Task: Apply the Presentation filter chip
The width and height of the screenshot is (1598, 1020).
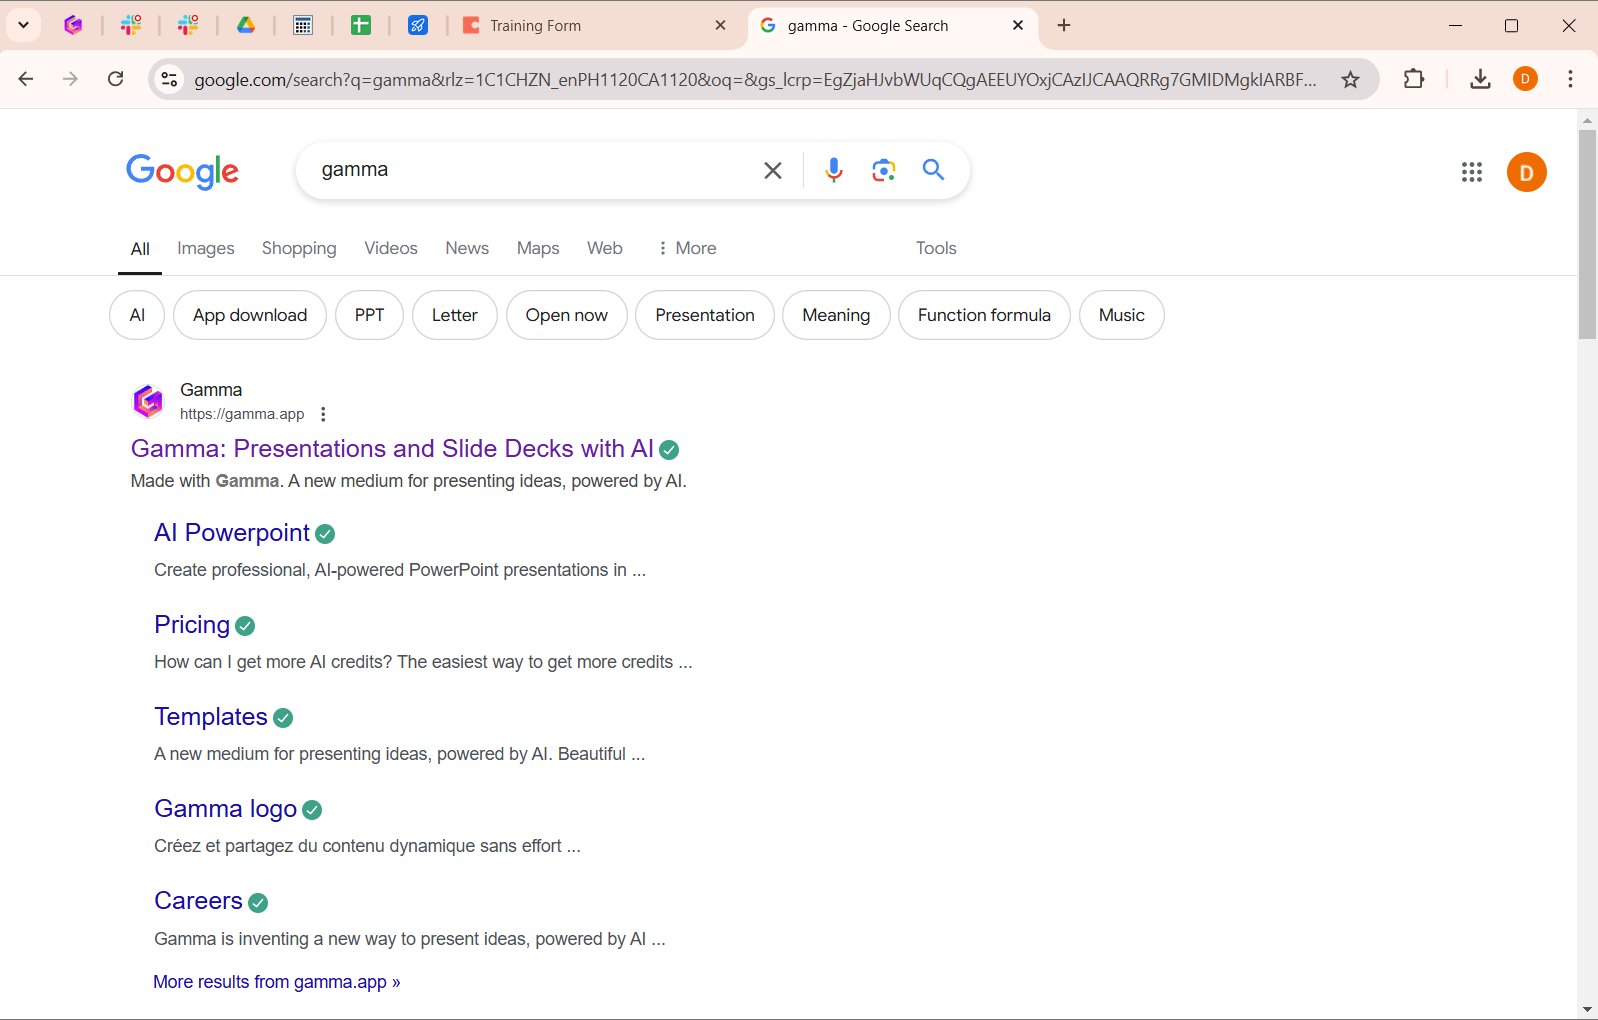Action: tap(705, 315)
